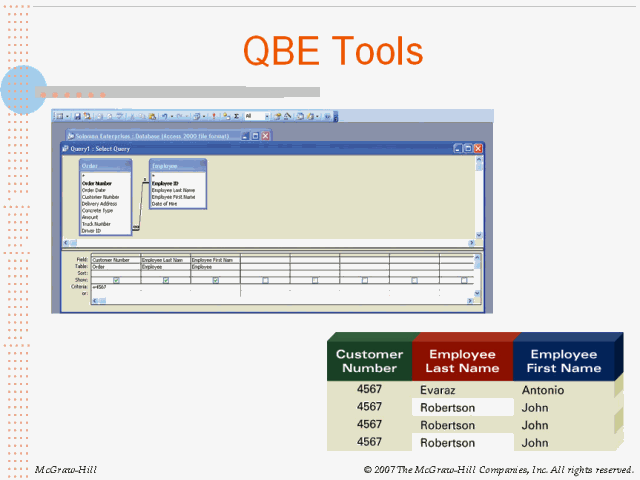This screenshot has width=640, height=480.
Task: Uncheck Show box under Customer Number
Action: pos(116,281)
